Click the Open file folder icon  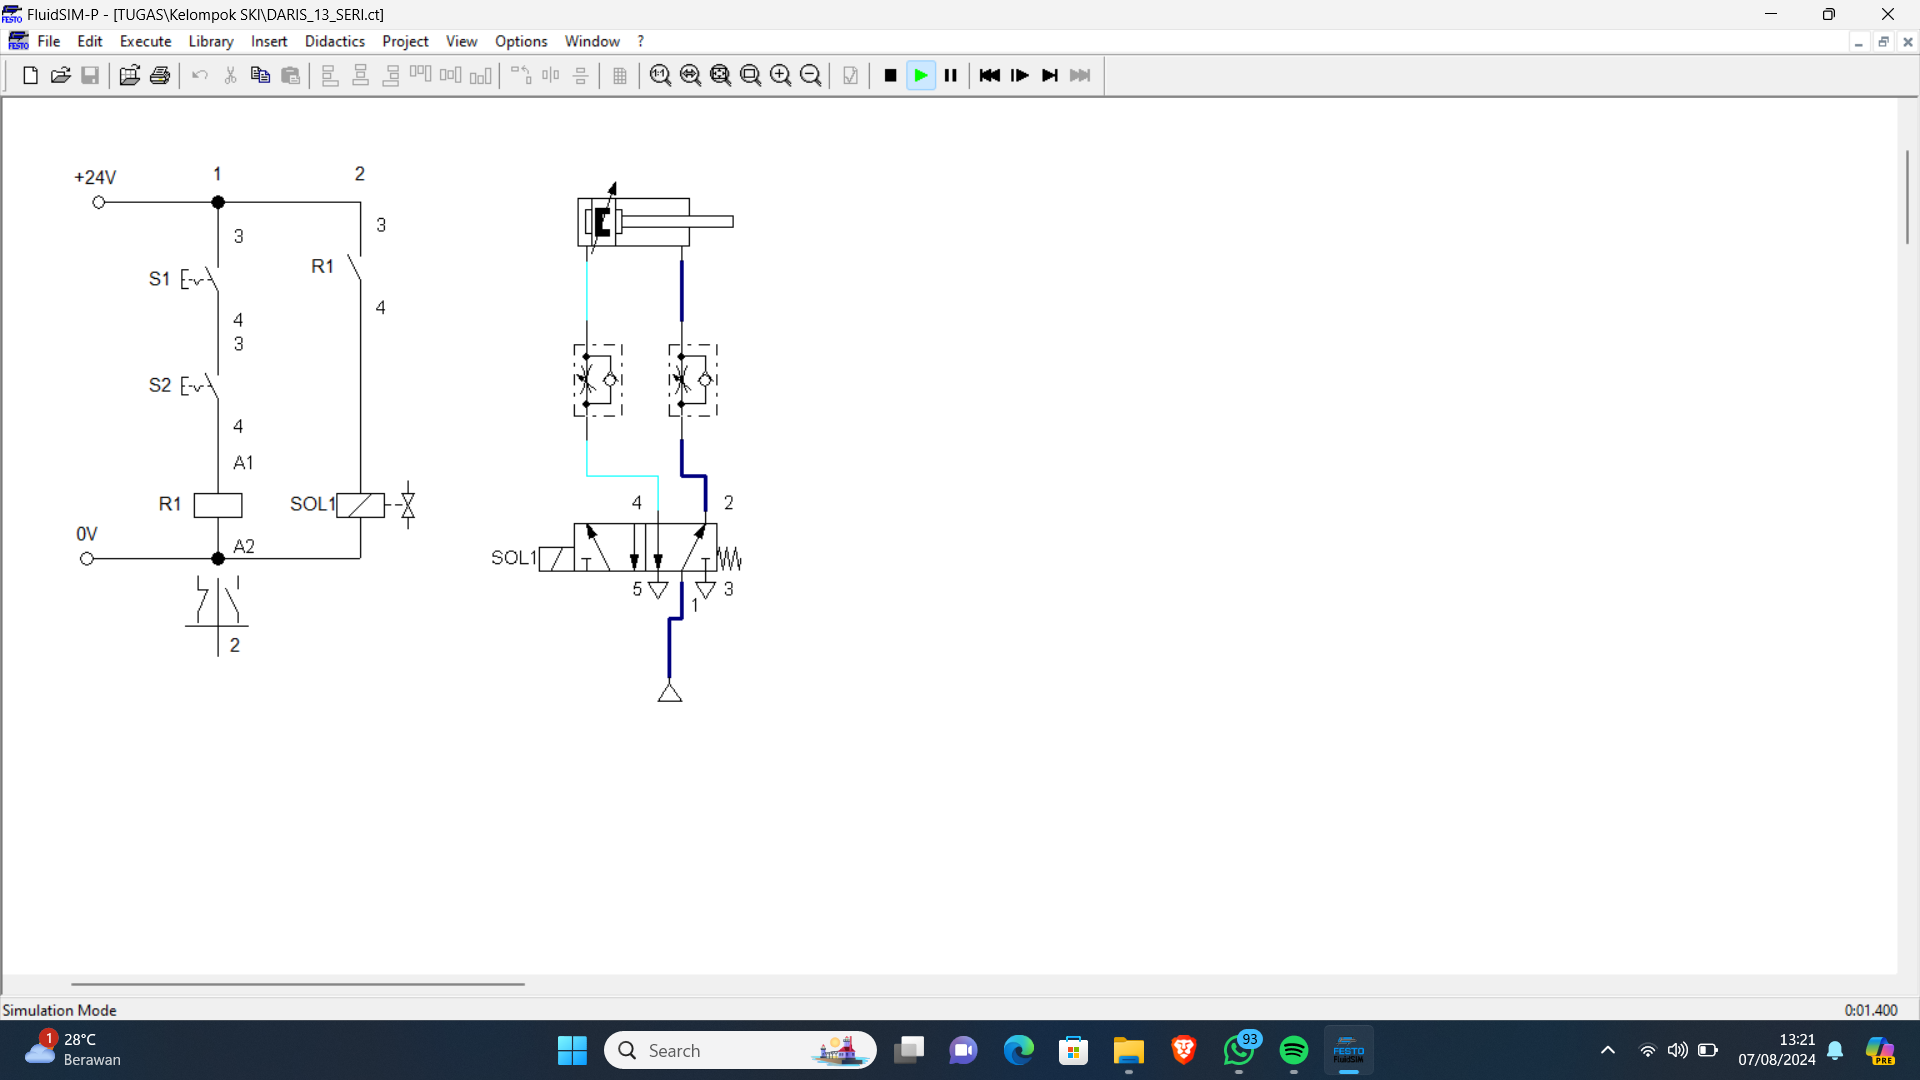(60, 76)
